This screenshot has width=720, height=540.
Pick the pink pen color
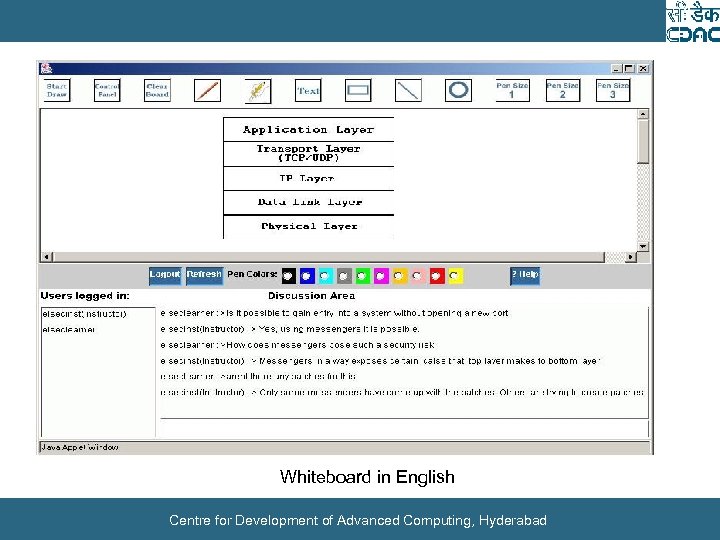418,276
